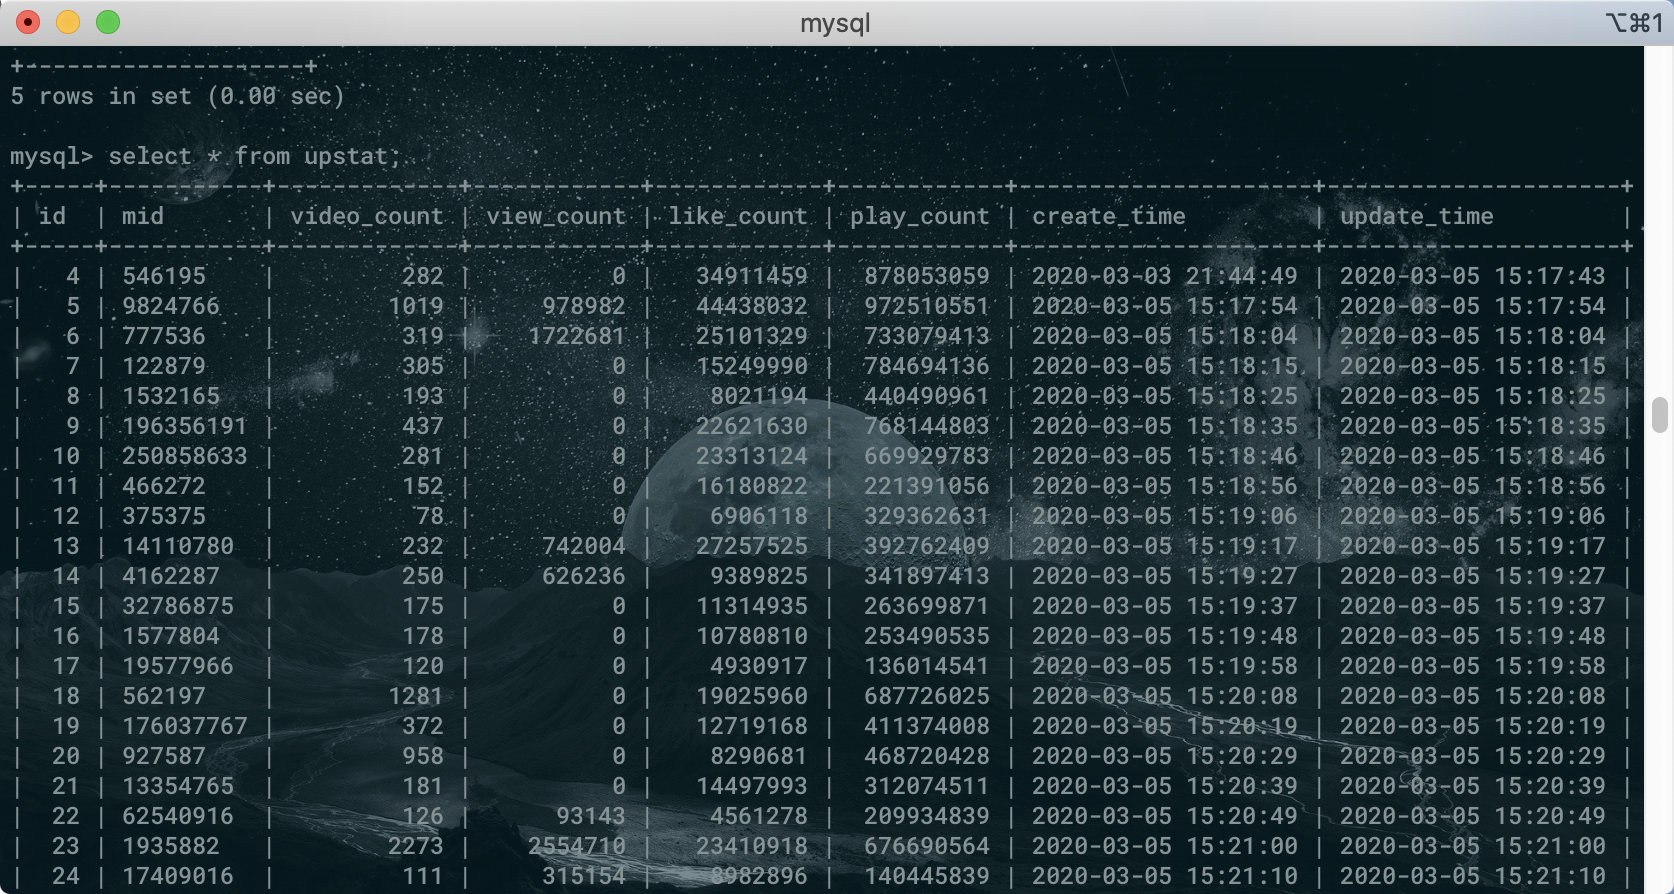This screenshot has height=894, width=1674.
Task: Click the 'update_time' column header
Action: pyautogui.click(x=1417, y=217)
